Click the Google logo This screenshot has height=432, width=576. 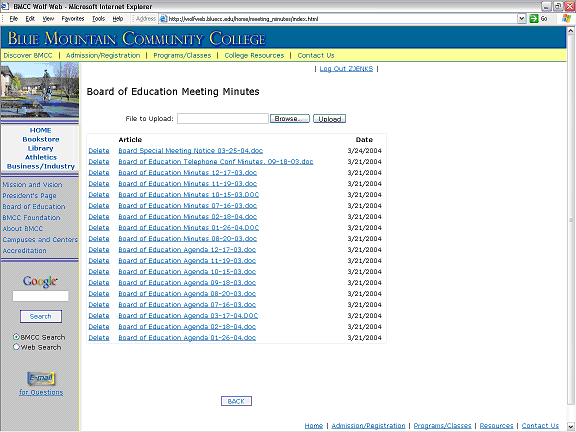tap(40, 281)
